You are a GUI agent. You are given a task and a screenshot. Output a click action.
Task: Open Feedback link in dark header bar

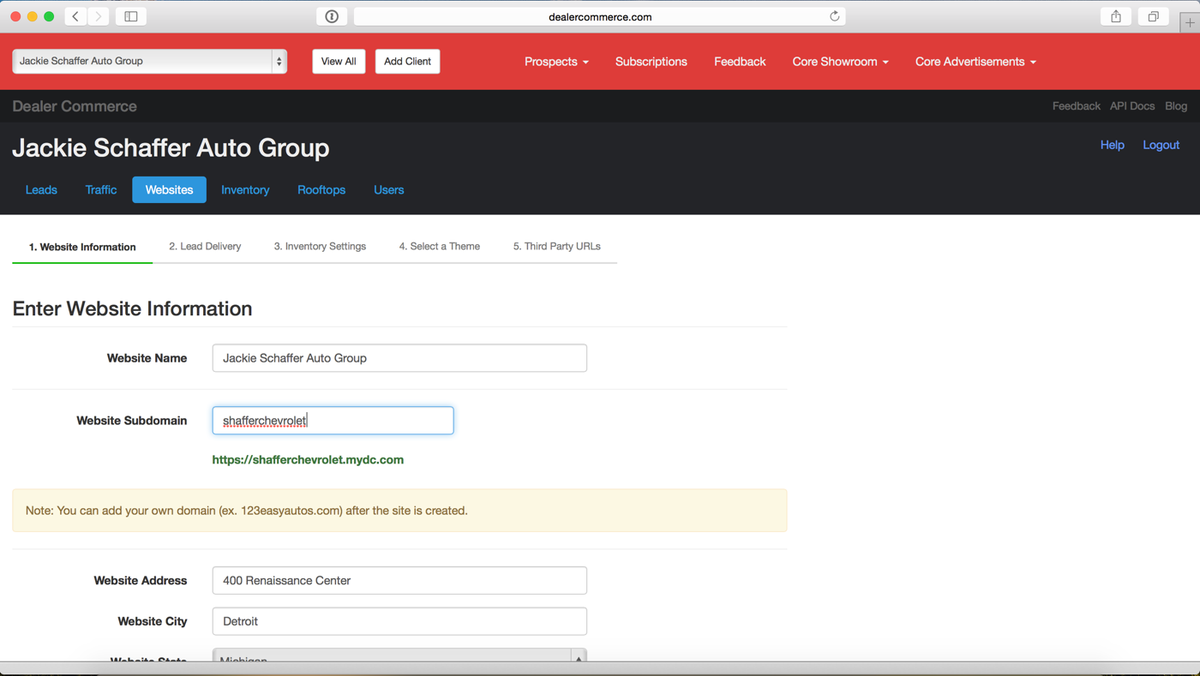point(1076,106)
